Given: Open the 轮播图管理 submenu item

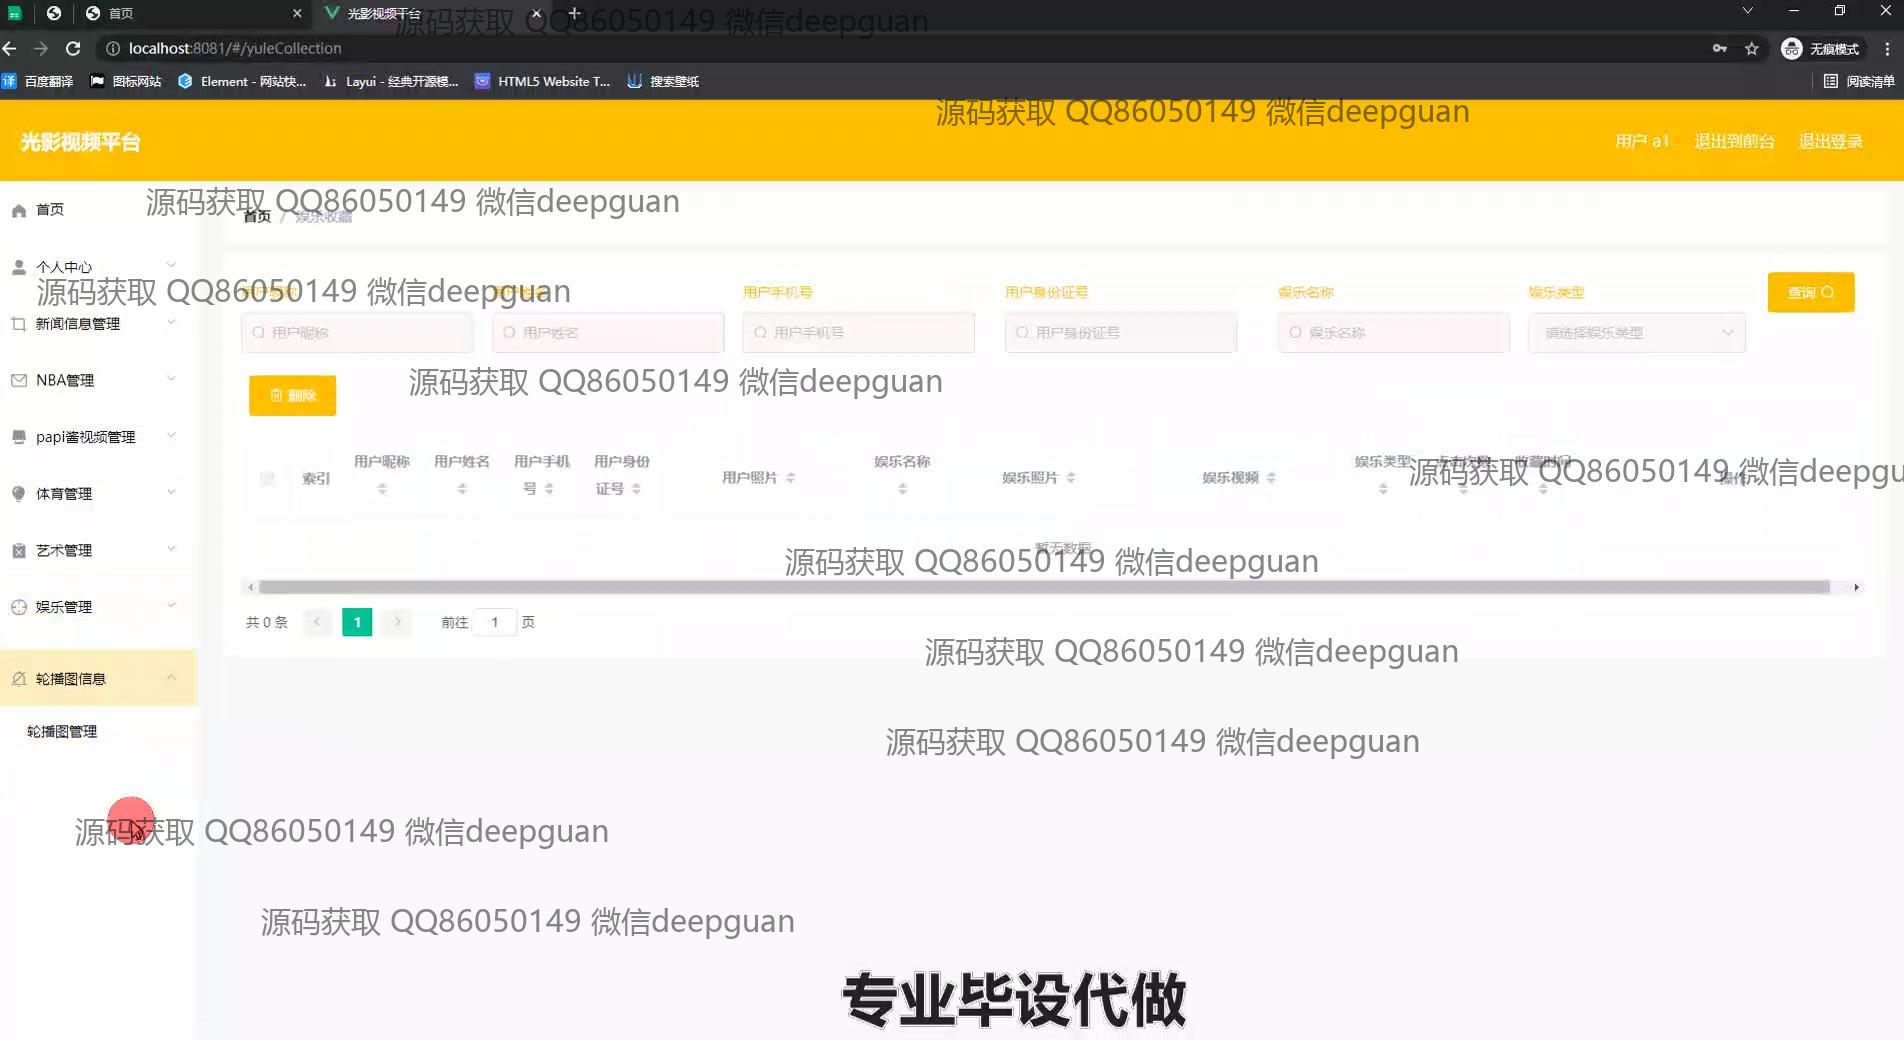Looking at the screenshot, I should [x=62, y=732].
